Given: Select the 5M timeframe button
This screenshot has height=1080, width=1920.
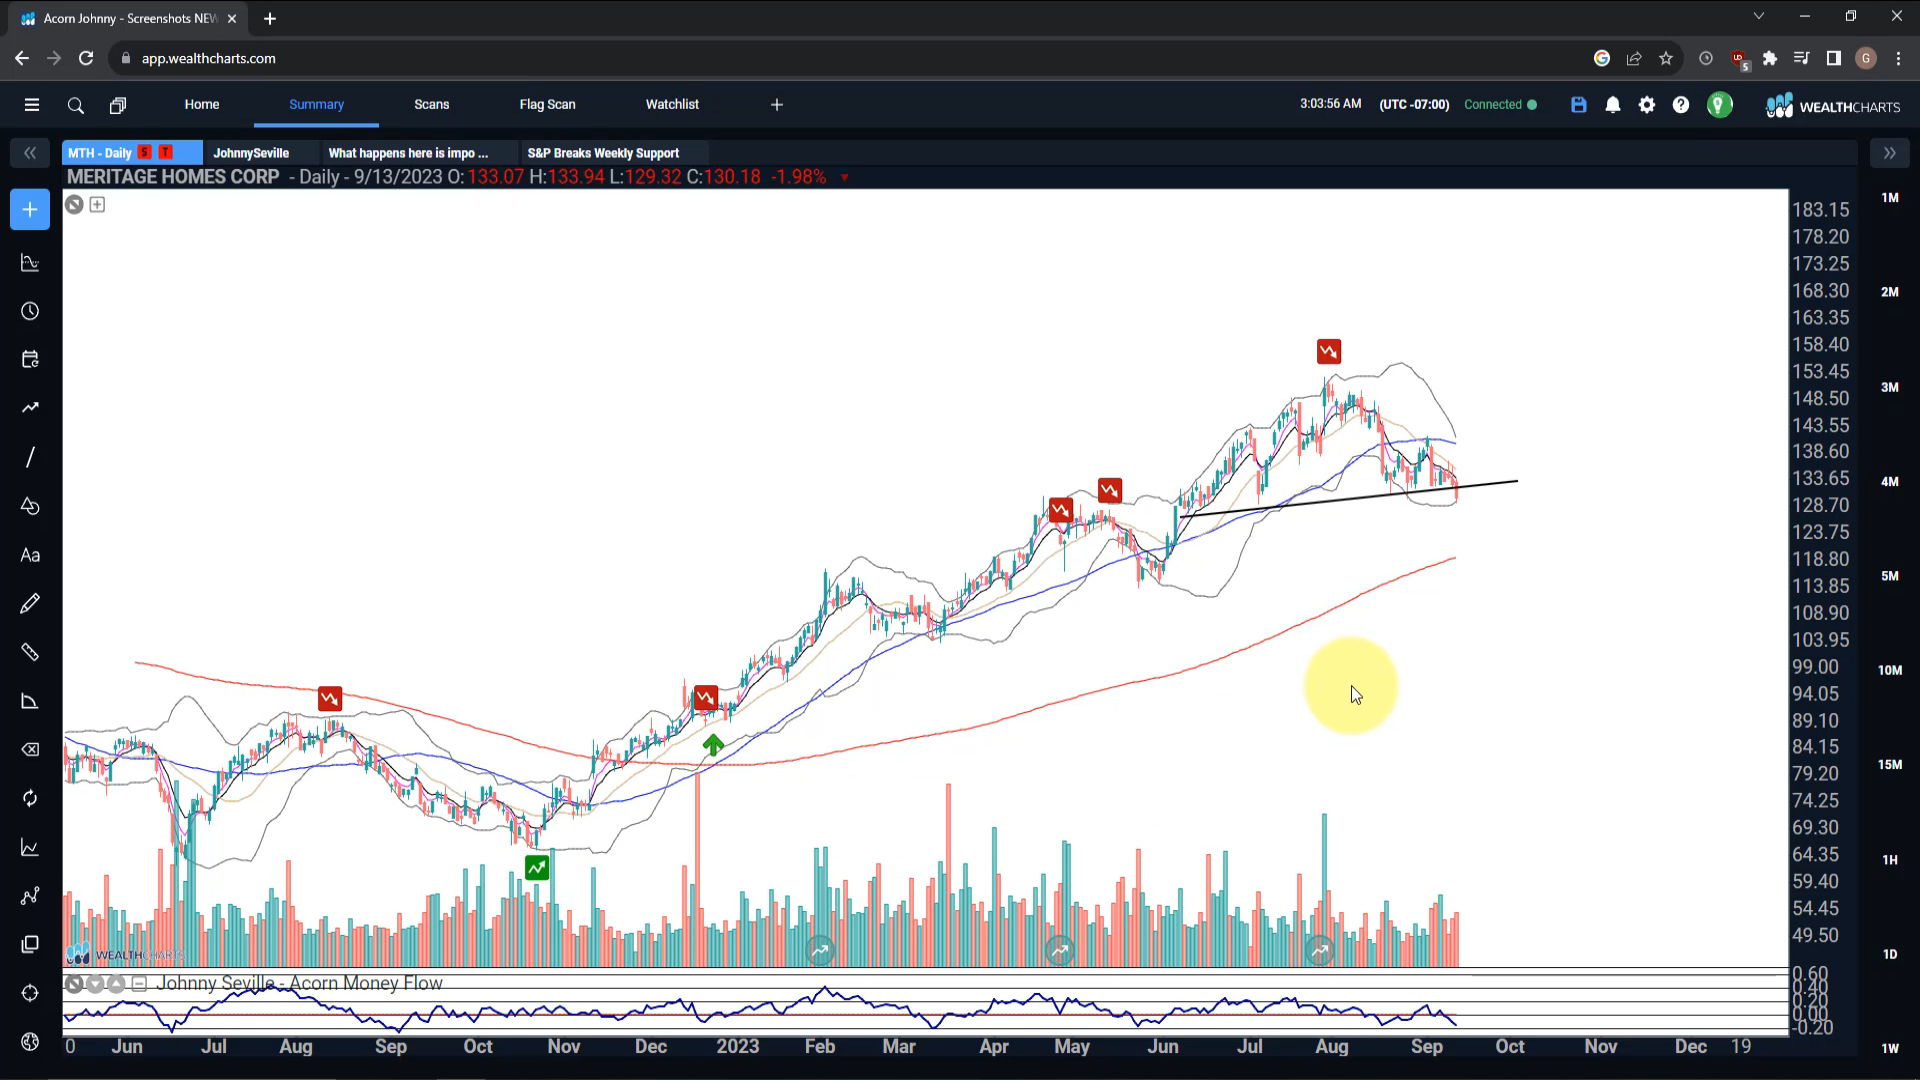Looking at the screenshot, I should (1890, 576).
